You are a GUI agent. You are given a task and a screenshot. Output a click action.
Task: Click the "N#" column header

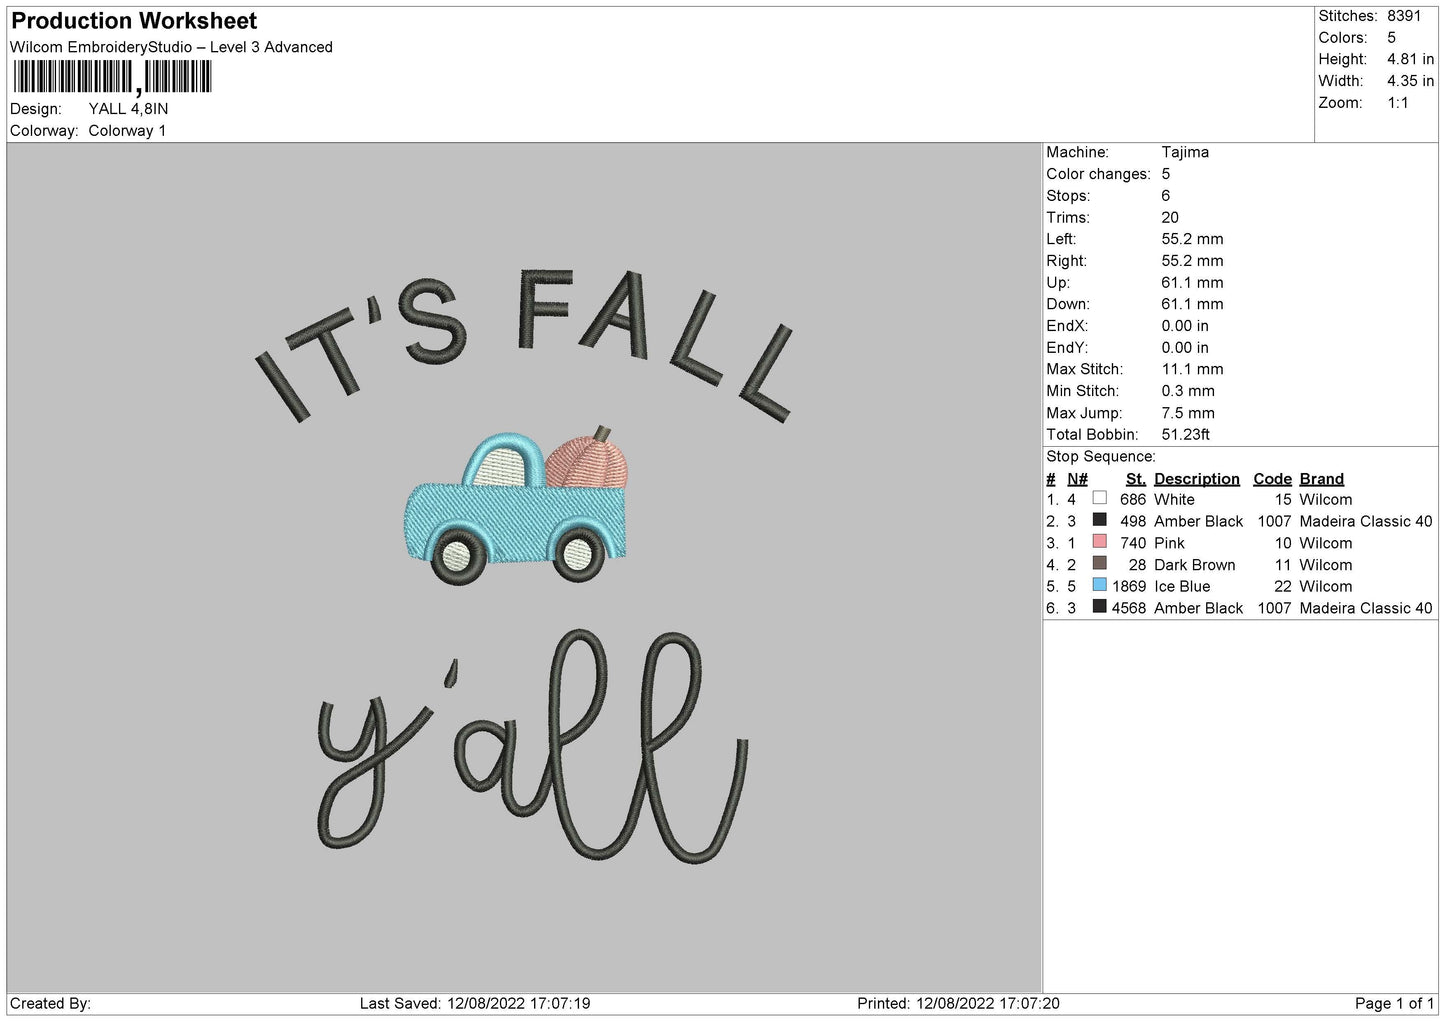click(1077, 479)
